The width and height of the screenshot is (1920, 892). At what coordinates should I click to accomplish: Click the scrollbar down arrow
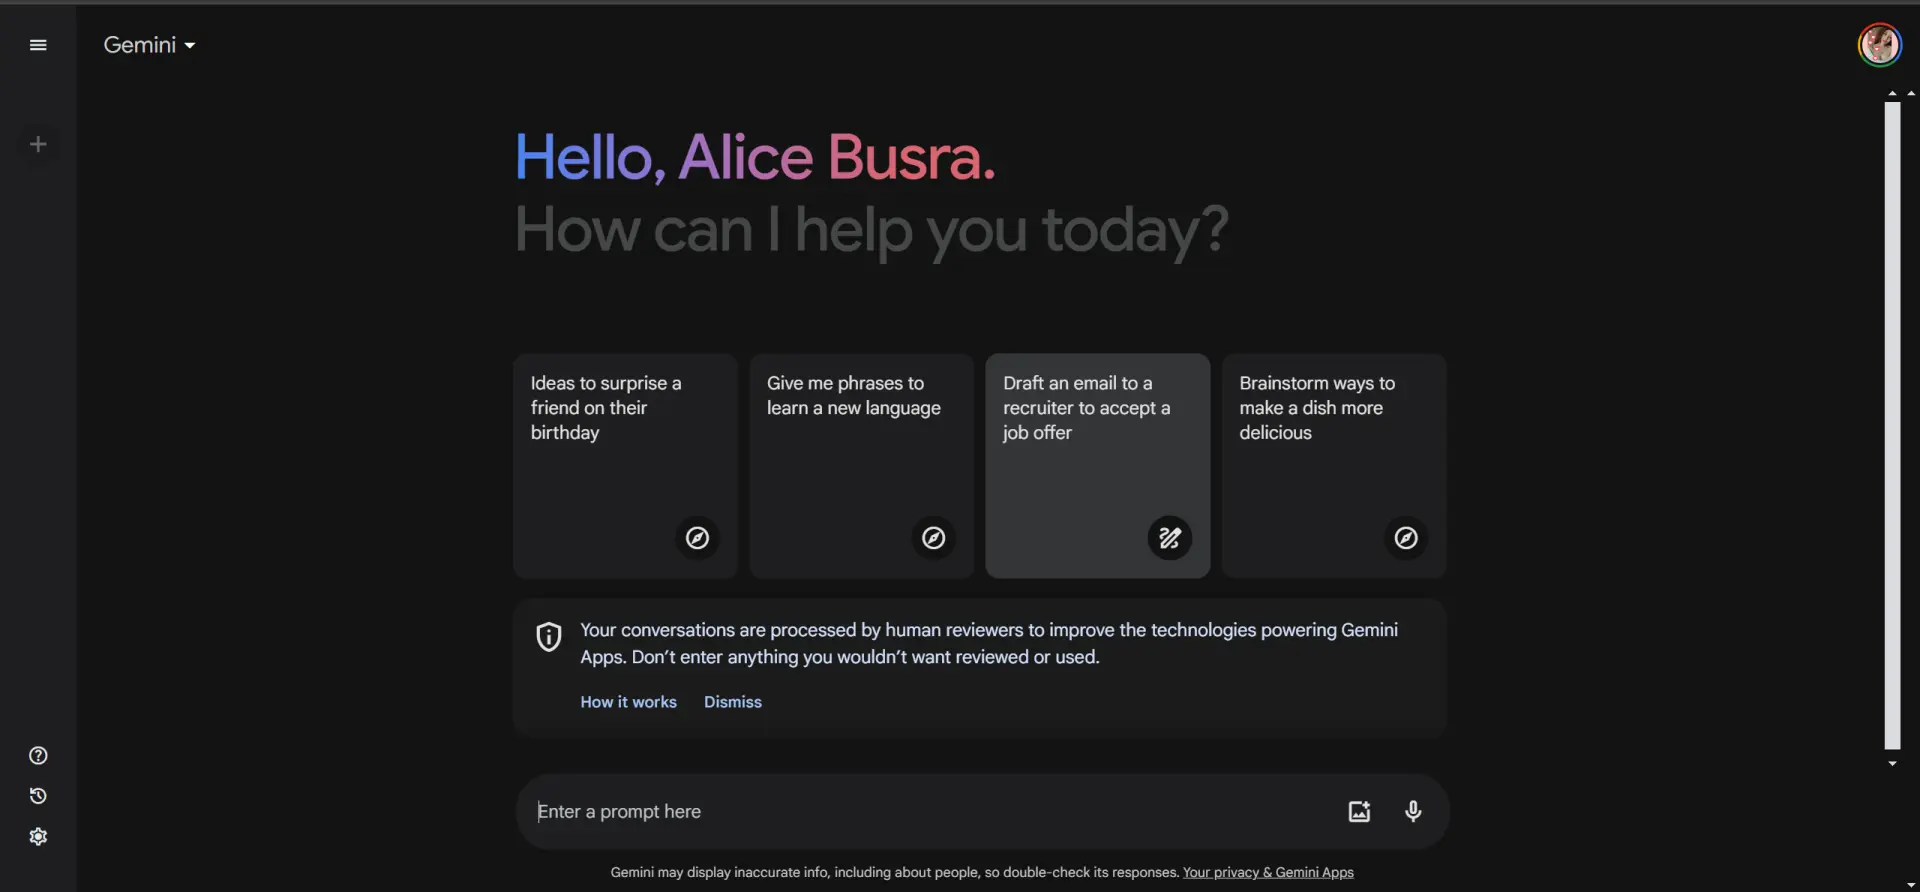(x=1892, y=764)
